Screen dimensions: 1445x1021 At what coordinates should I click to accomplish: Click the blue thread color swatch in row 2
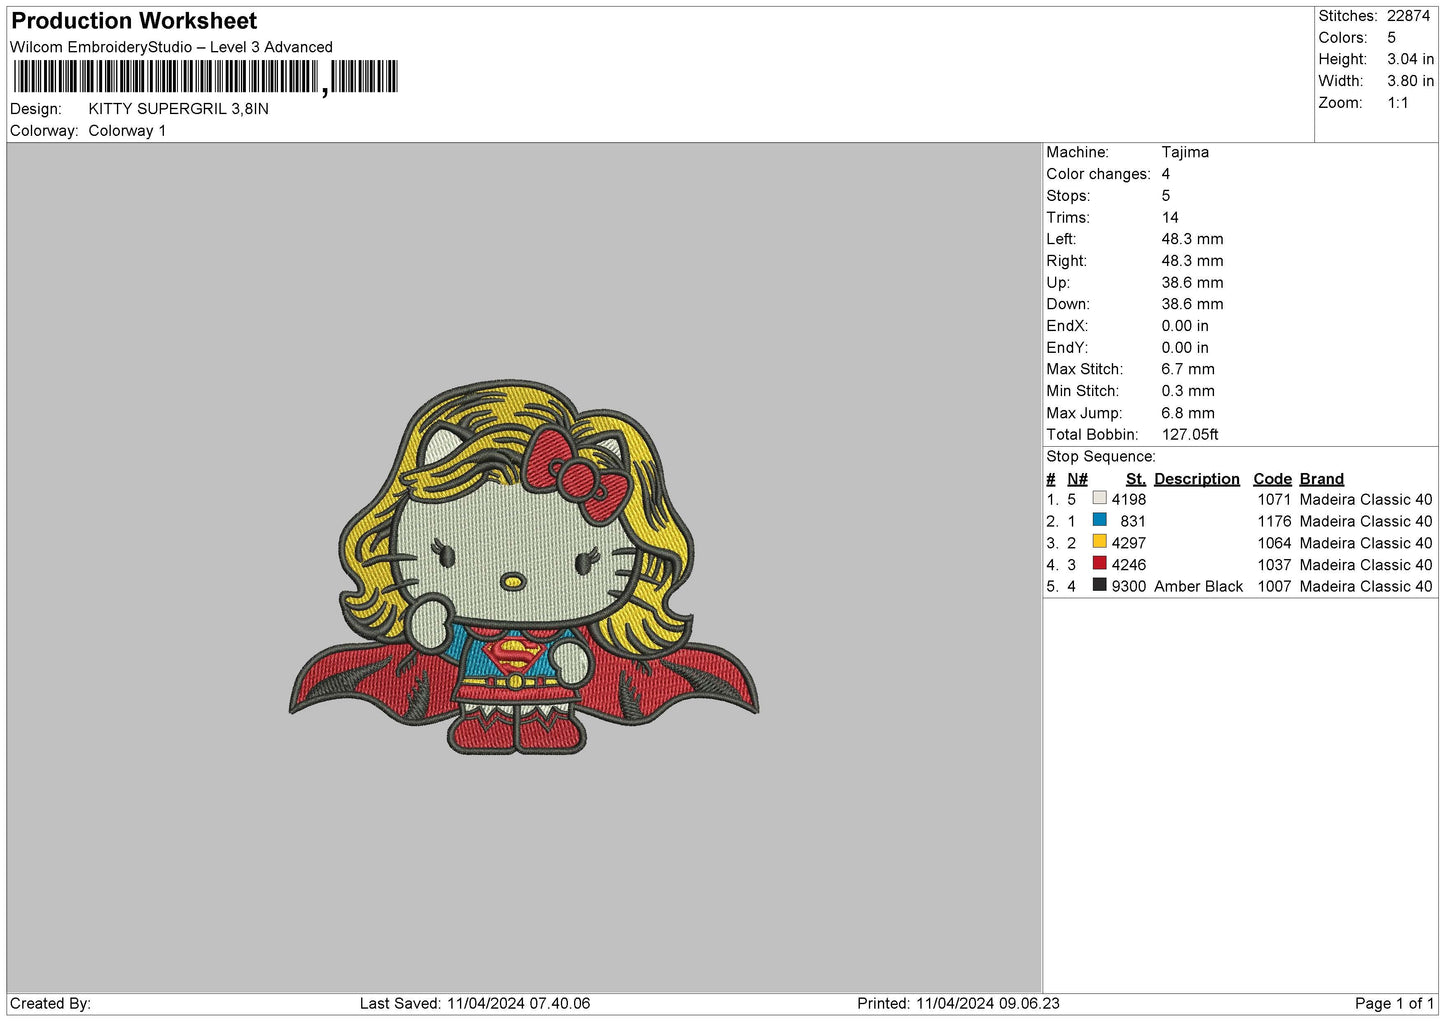click(1100, 520)
